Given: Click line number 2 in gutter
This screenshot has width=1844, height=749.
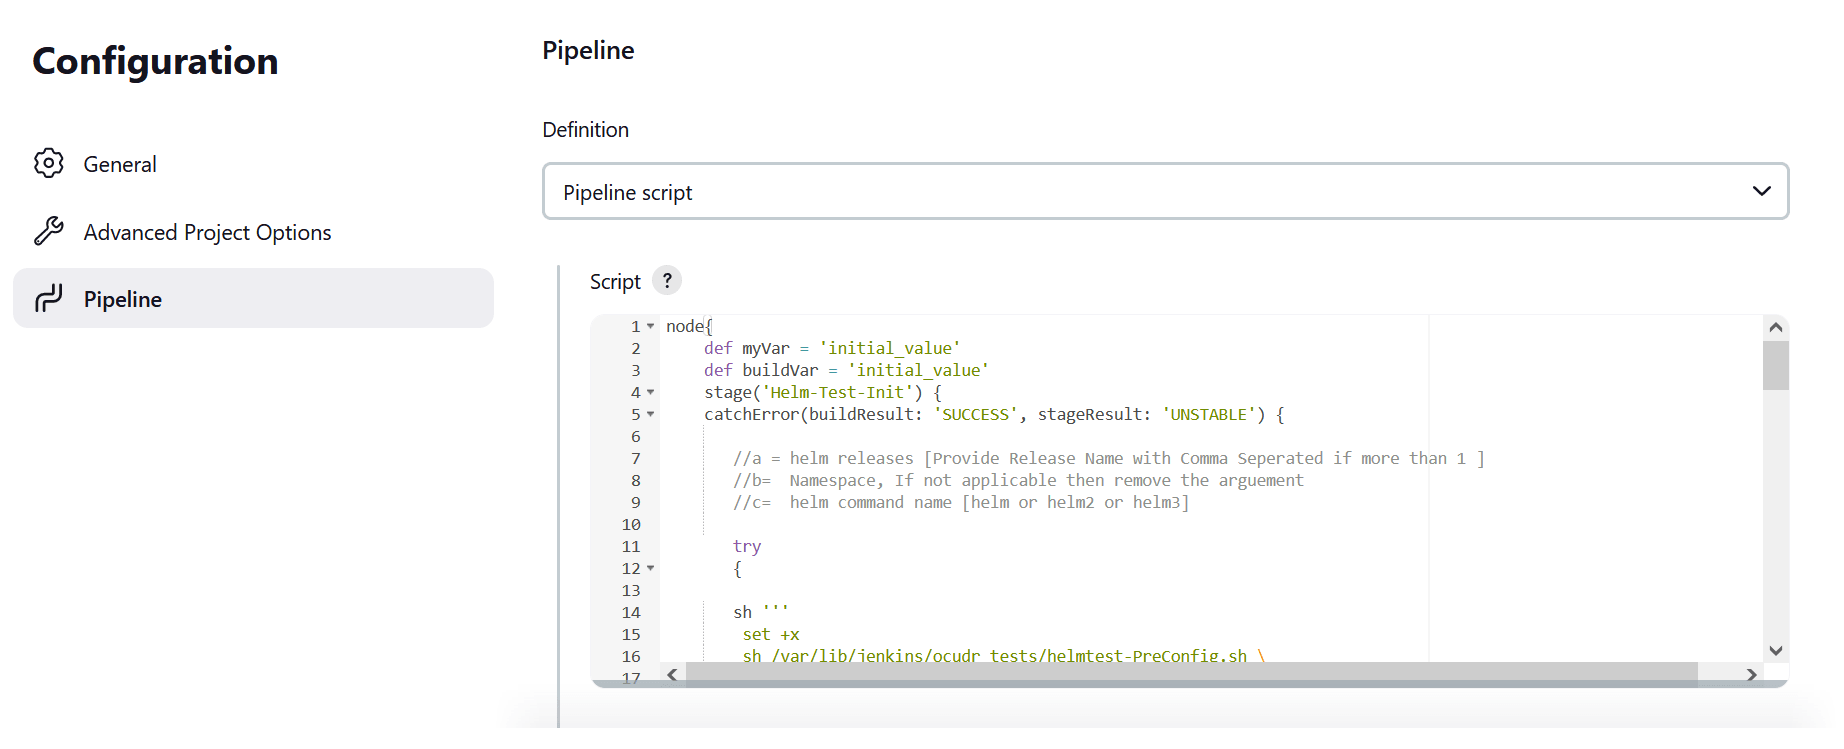Looking at the screenshot, I should [x=635, y=348].
